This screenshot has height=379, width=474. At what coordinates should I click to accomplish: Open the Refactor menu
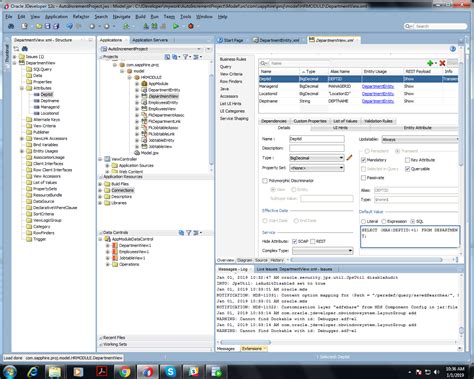(x=81, y=16)
